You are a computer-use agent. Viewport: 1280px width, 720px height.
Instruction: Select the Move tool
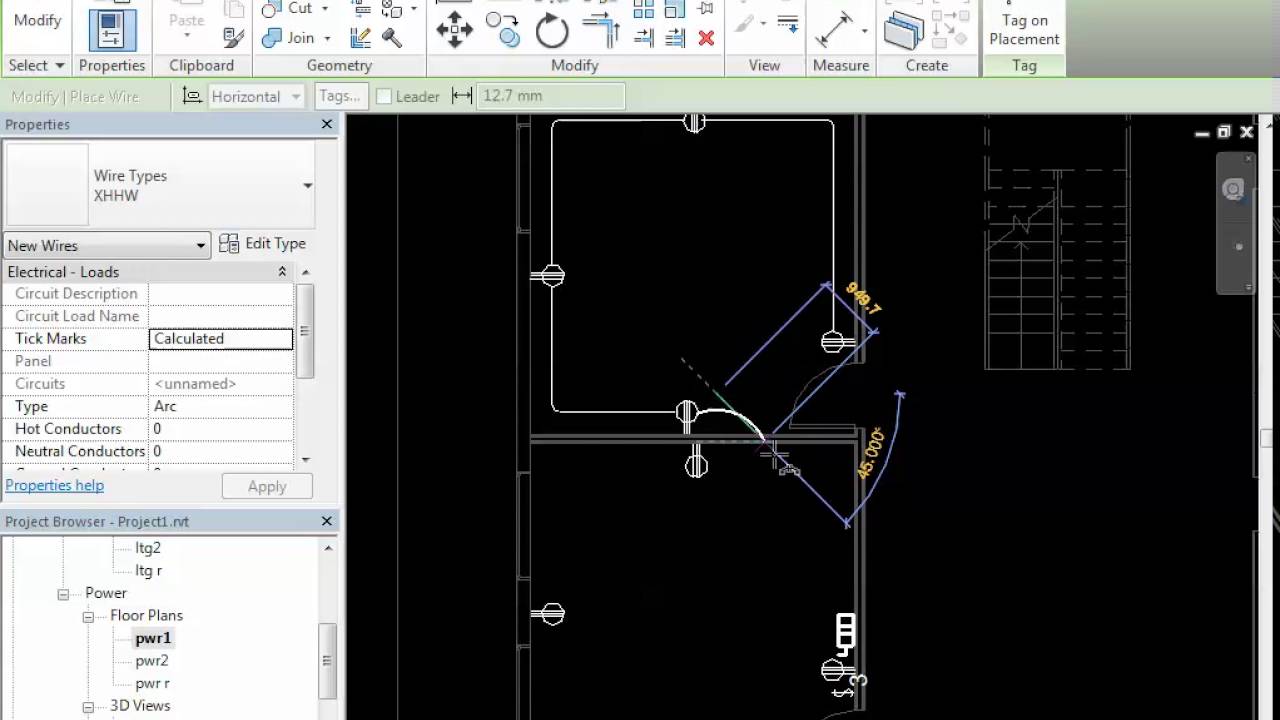click(455, 29)
